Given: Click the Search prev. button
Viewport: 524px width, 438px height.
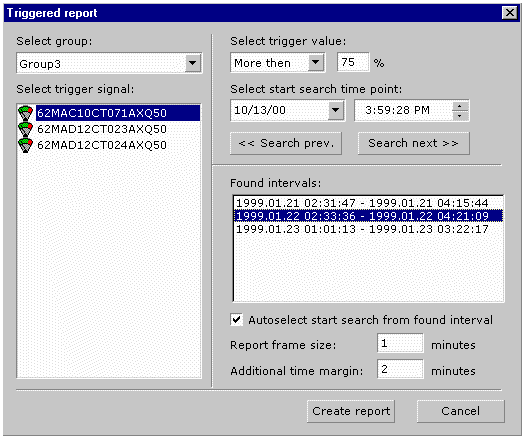Looking at the screenshot, I should [x=286, y=143].
